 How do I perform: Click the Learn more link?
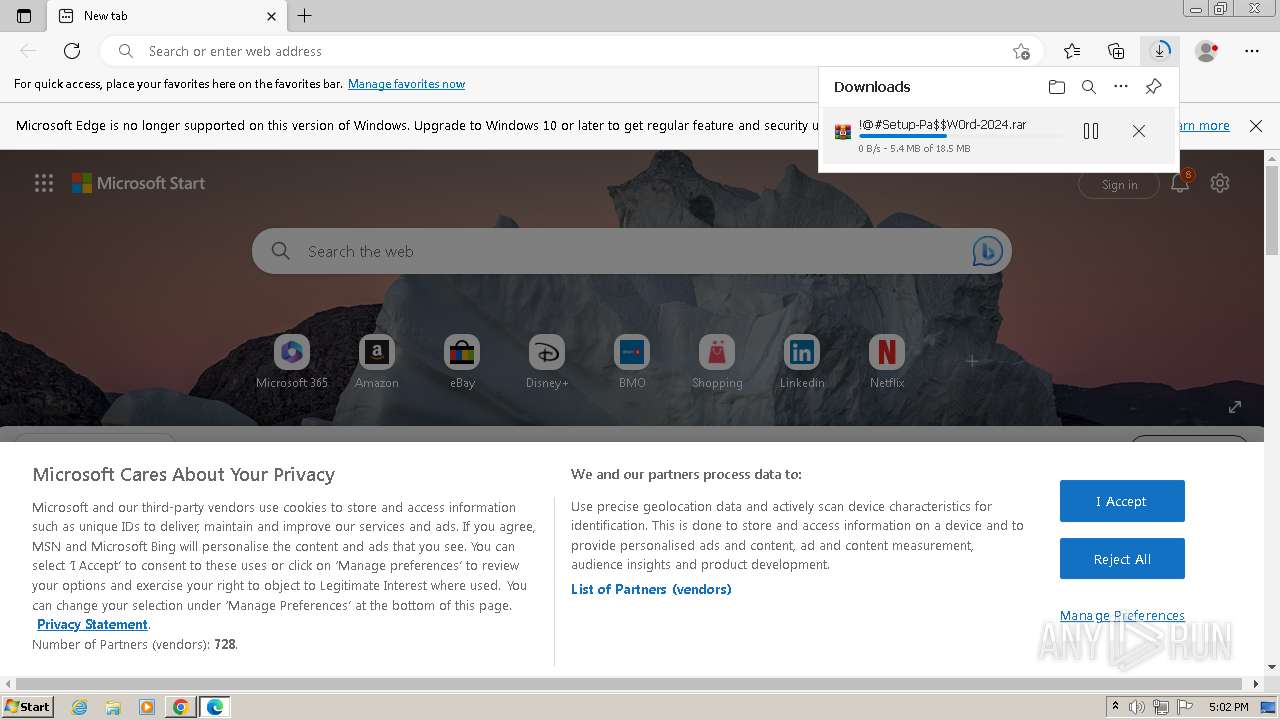click(x=1205, y=126)
